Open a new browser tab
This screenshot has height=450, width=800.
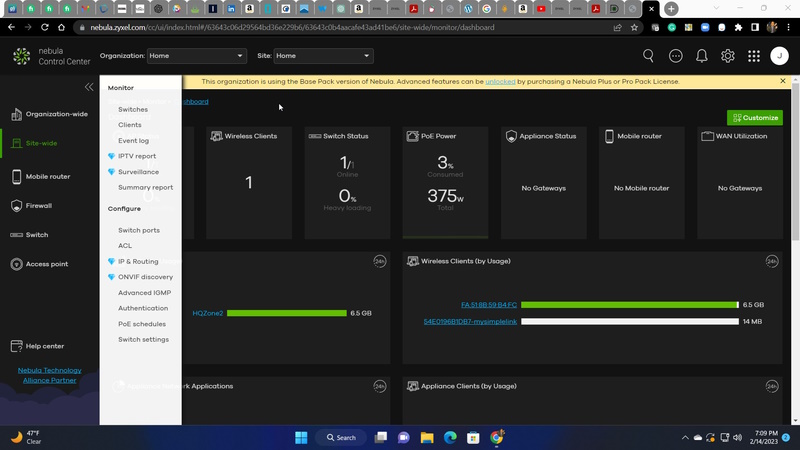coord(671,9)
